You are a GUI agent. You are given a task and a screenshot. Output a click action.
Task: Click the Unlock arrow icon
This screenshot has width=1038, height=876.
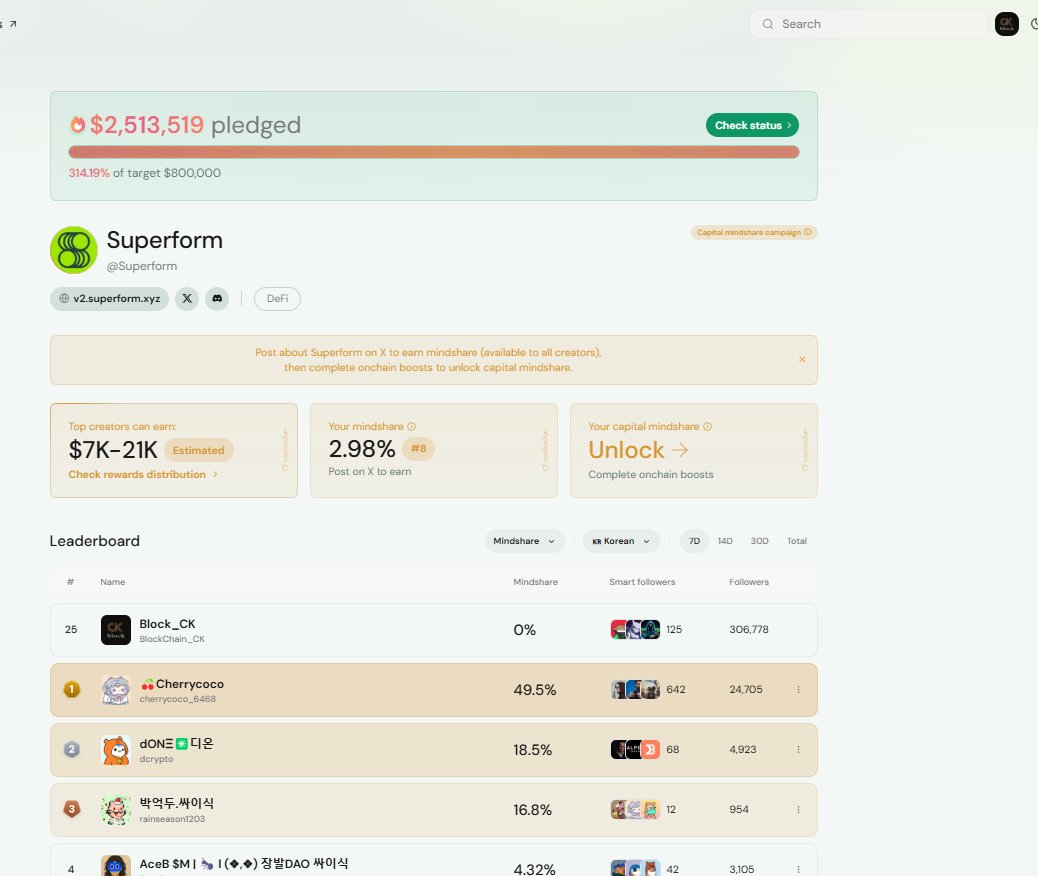click(x=680, y=450)
